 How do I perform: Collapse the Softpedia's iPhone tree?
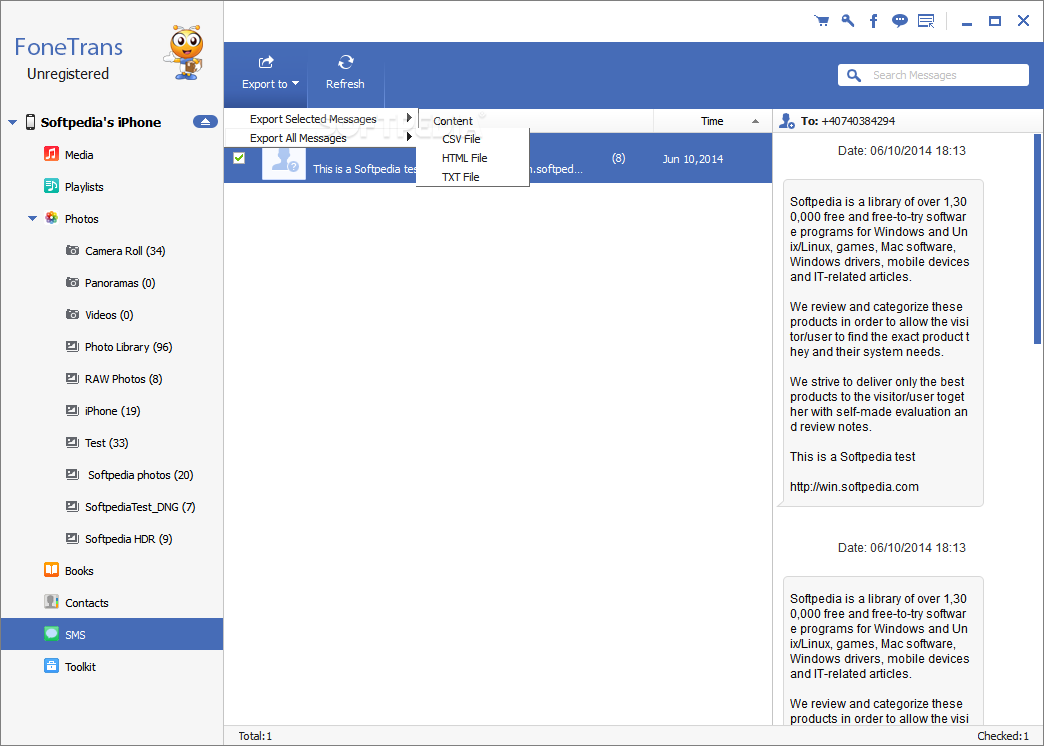[12, 123]
